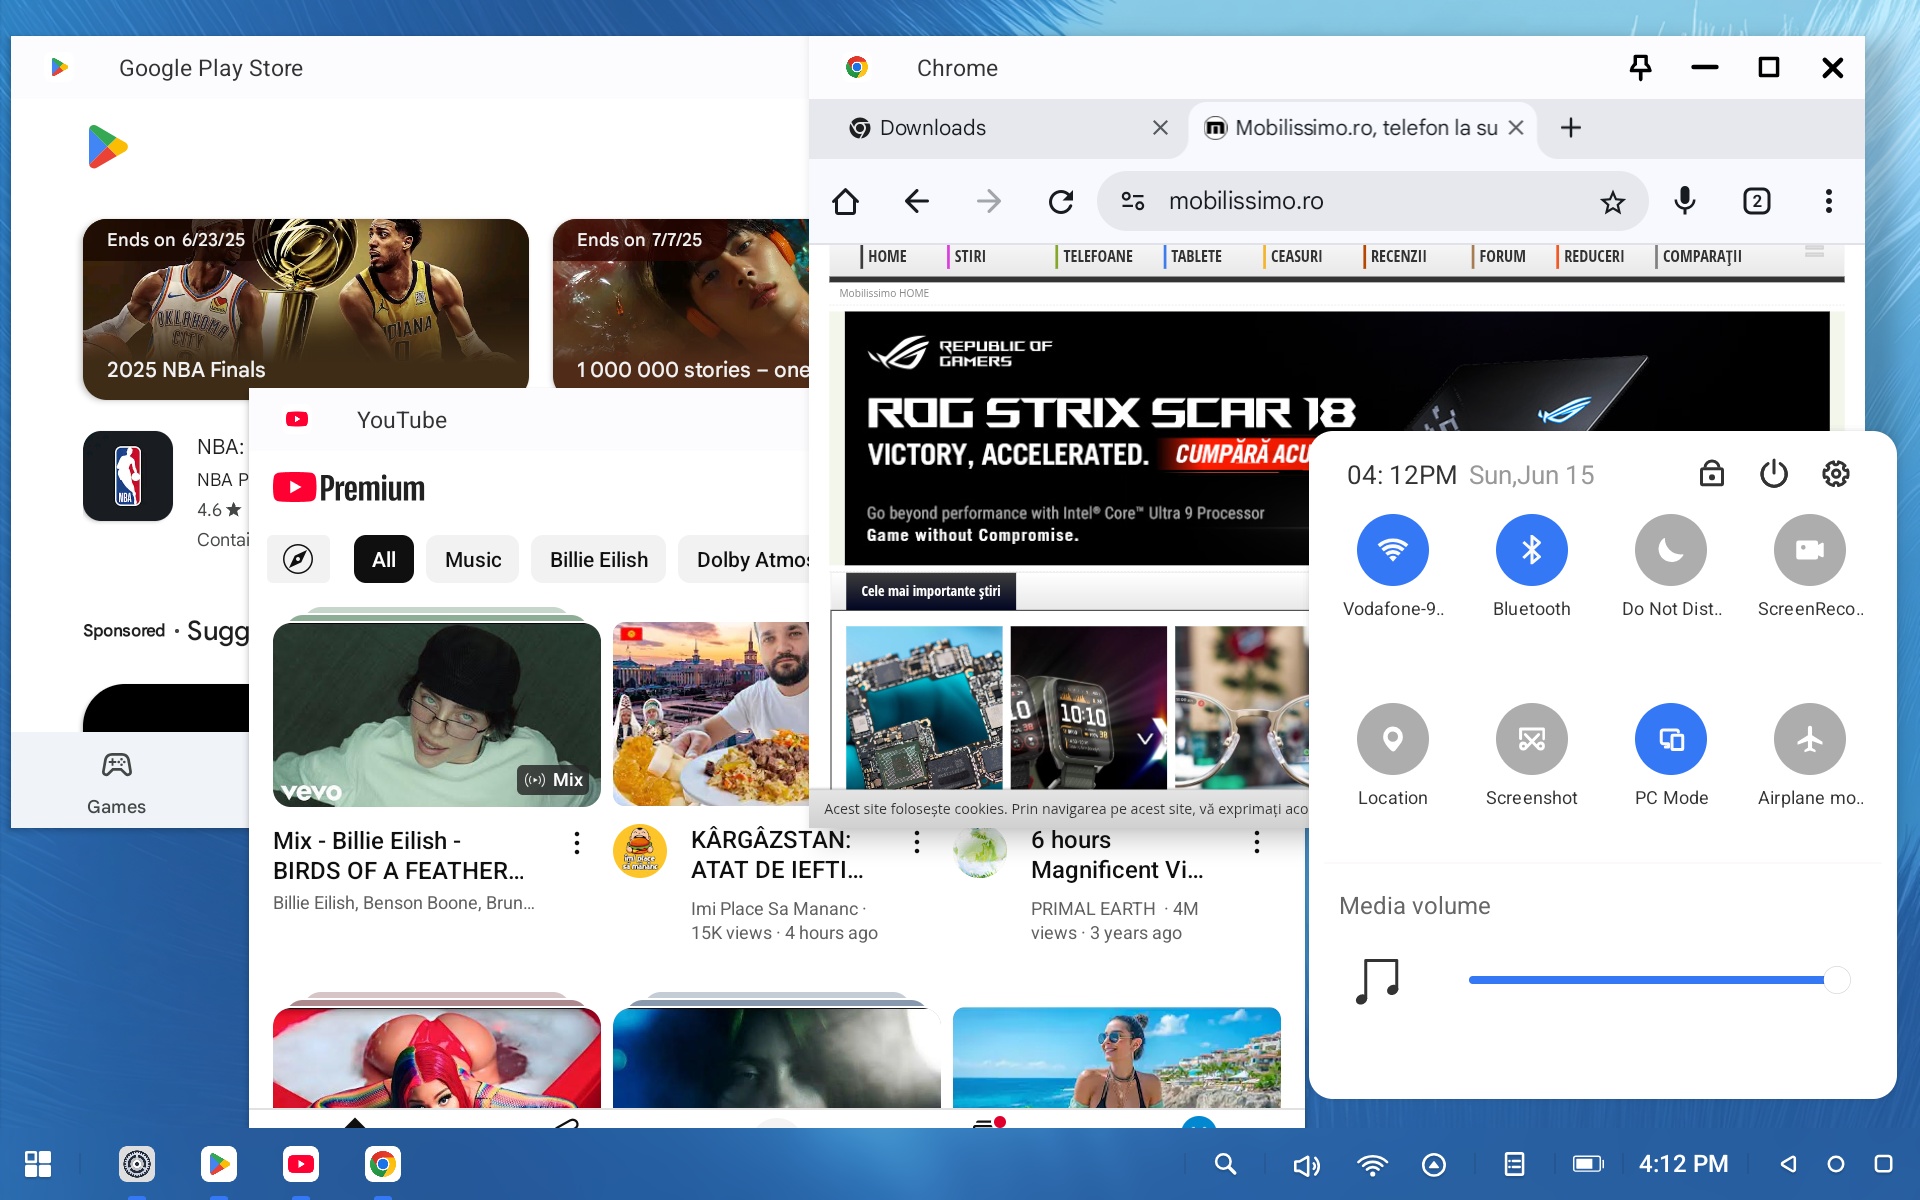Reload the mobilissimo.ro page
Image resolution: width=1920 pixels, height=1200 pixels.
[x=1061, y=201]
